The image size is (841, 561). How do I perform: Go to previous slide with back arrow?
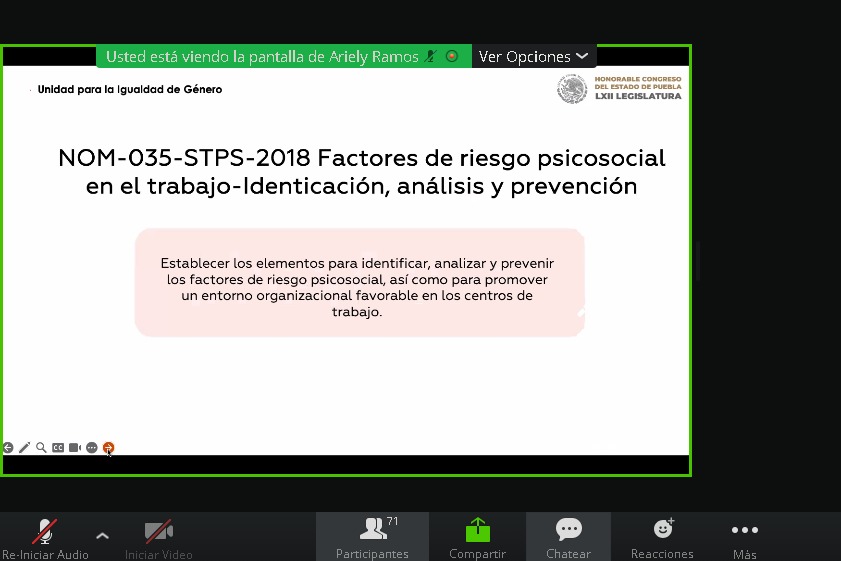[8, 448]
